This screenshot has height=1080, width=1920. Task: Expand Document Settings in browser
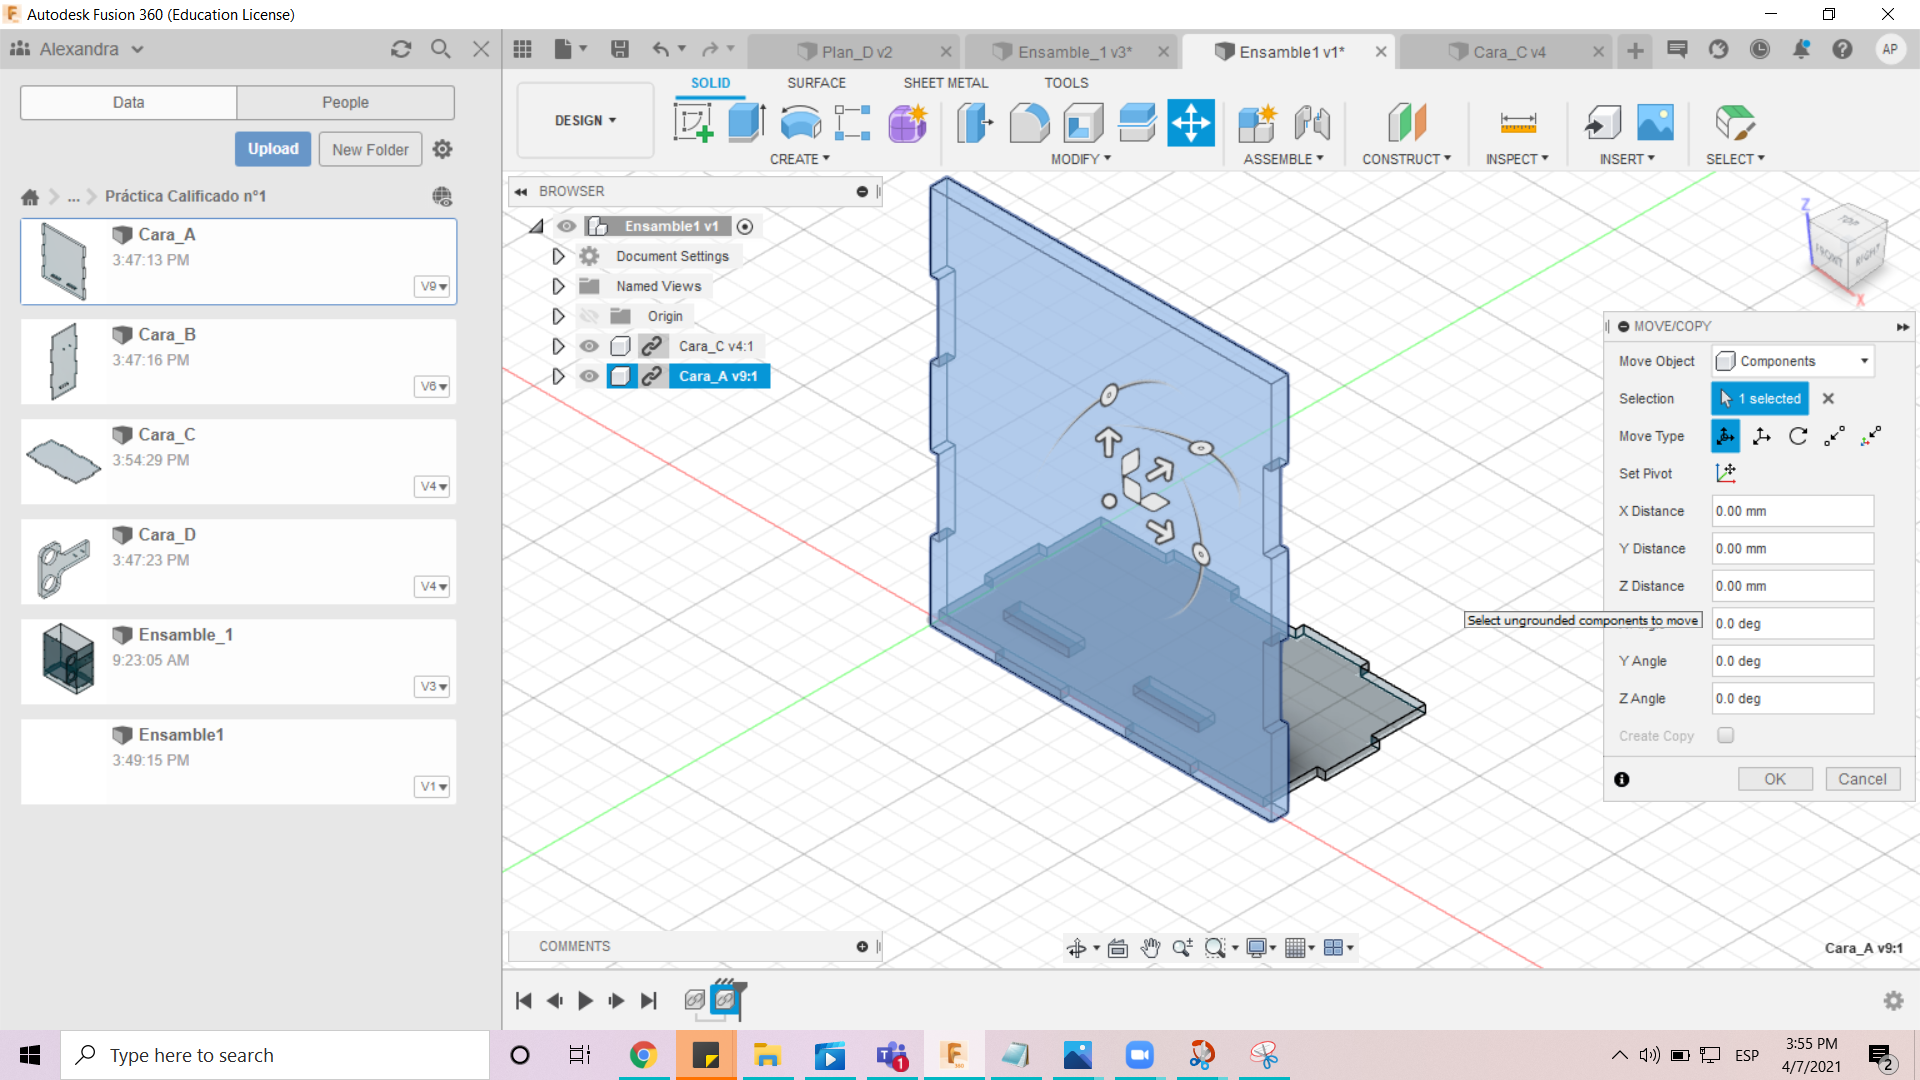(556, 256)
